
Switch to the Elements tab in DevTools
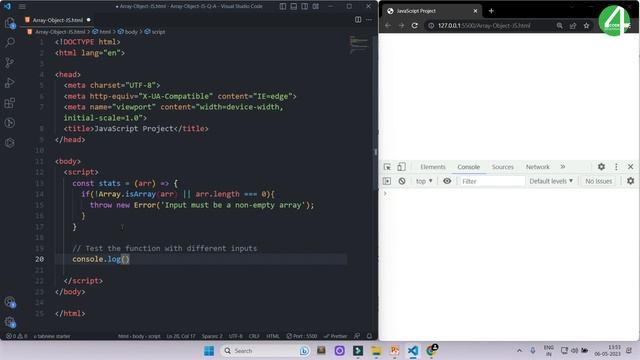(x=433, y=167)
